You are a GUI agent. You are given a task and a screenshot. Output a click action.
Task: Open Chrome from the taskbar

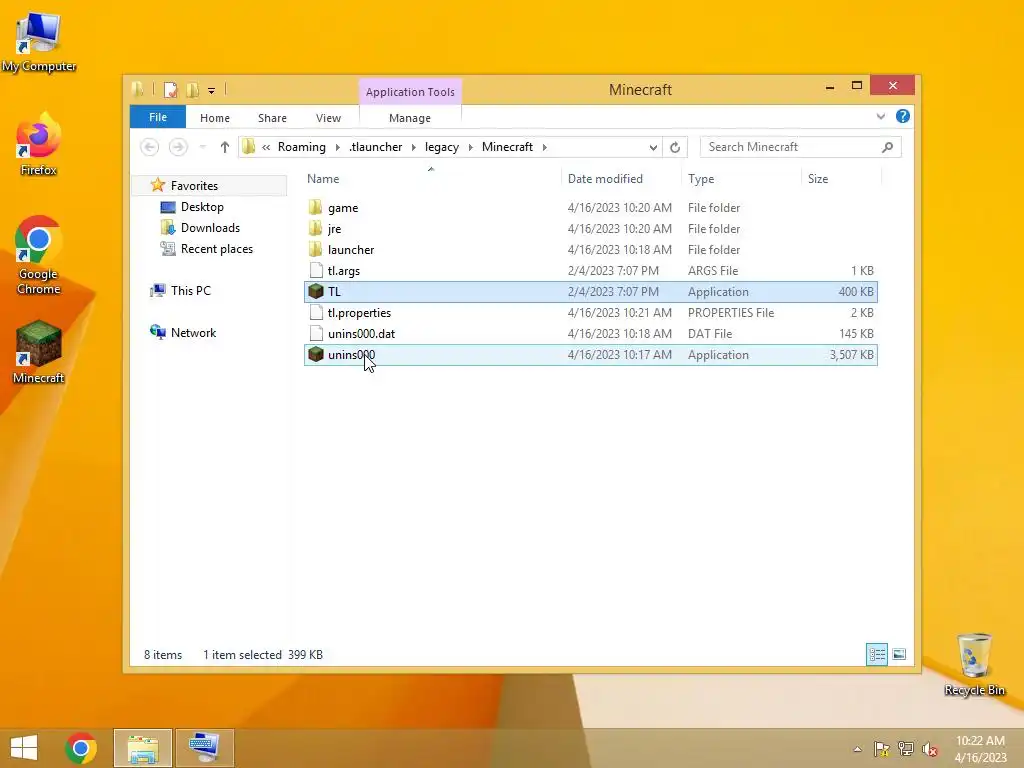(x=81, y=748)
